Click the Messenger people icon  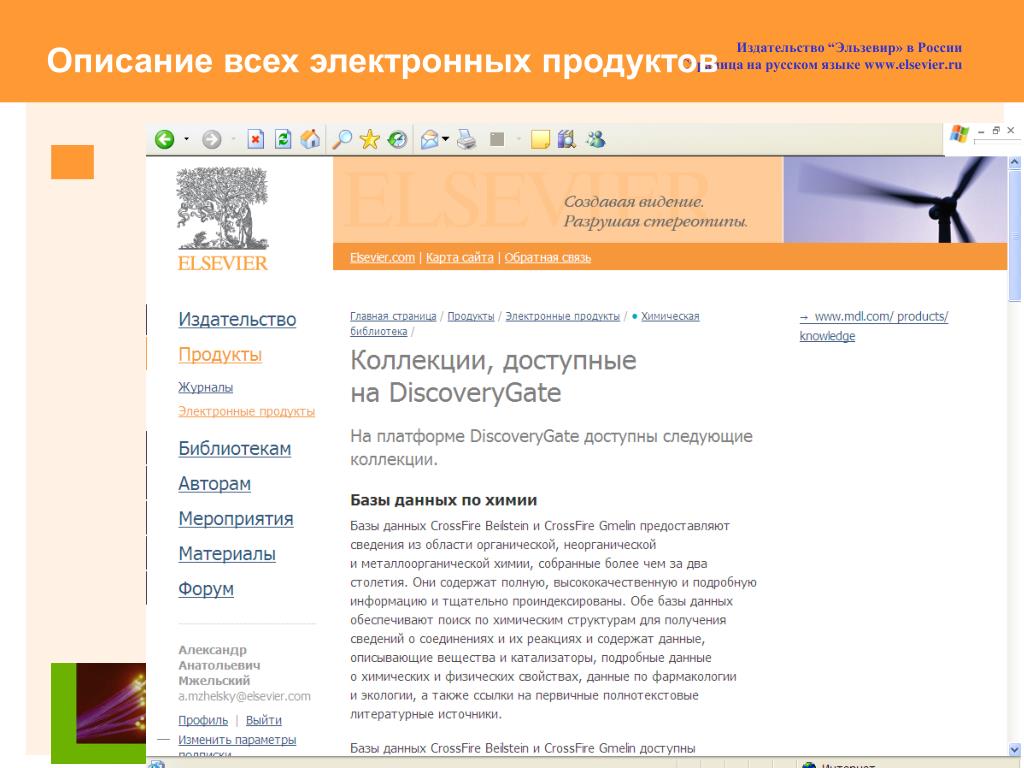point(596,139)
